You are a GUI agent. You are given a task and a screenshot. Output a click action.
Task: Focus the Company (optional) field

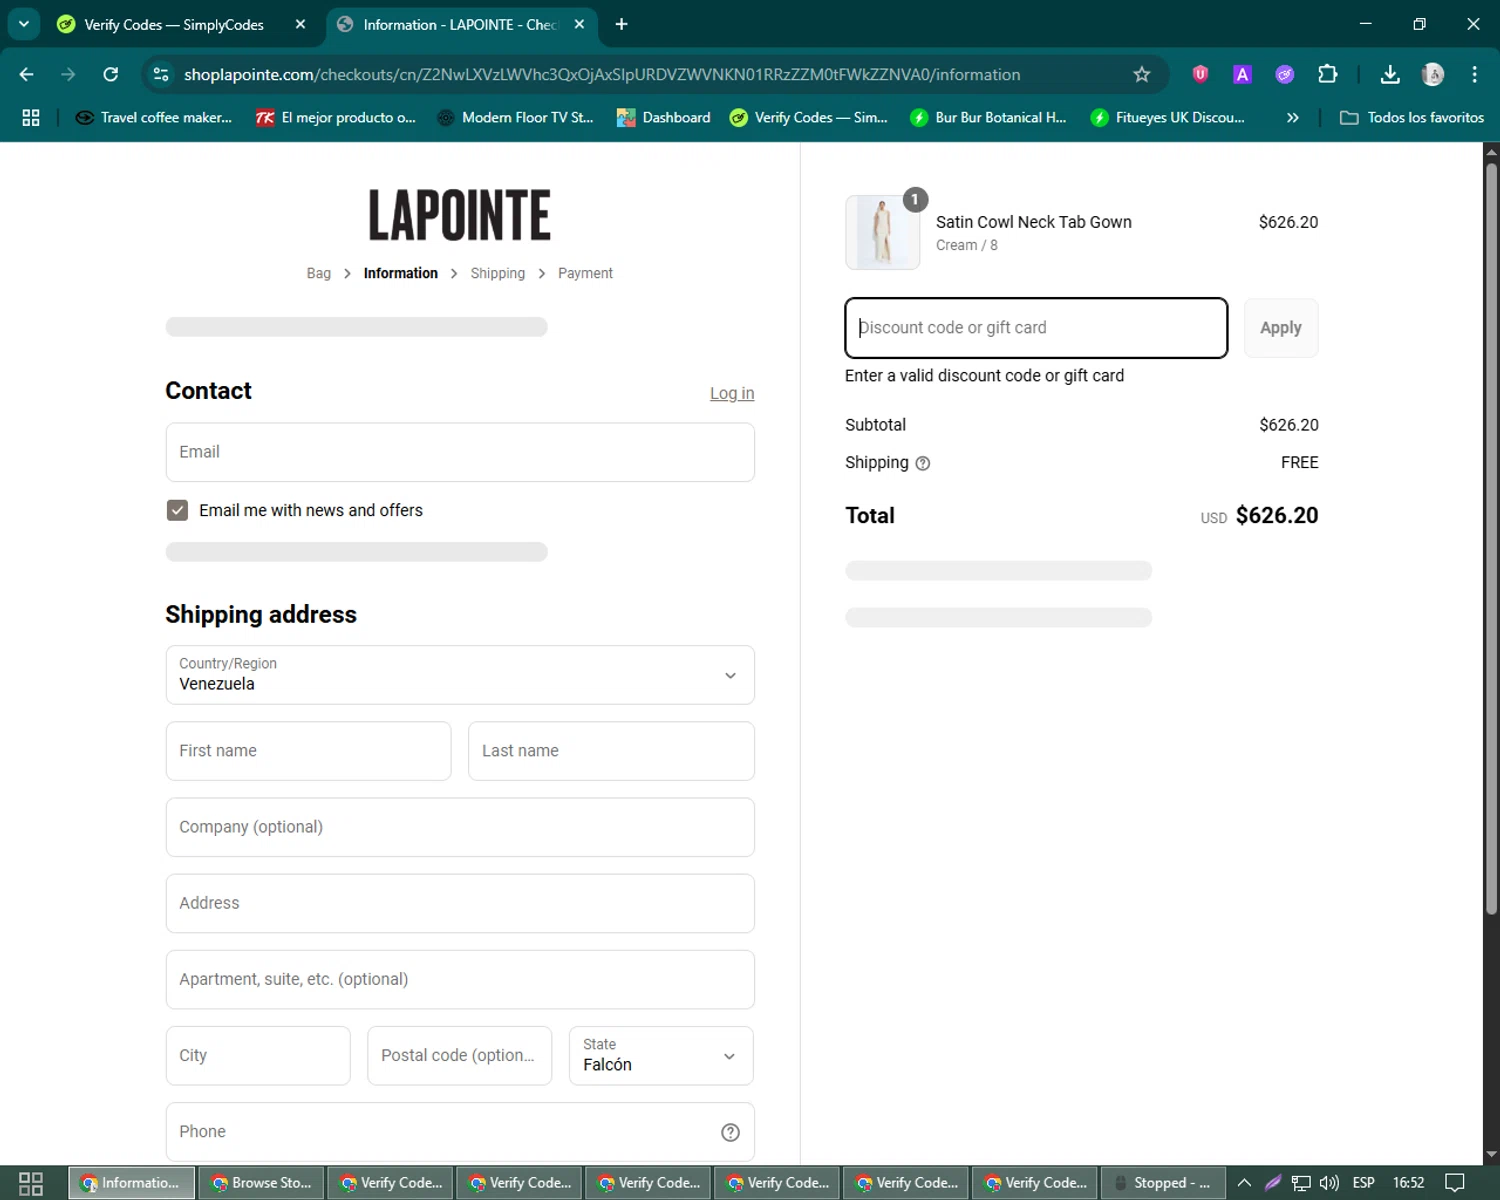pyautogui.click(x=460, y=827)
